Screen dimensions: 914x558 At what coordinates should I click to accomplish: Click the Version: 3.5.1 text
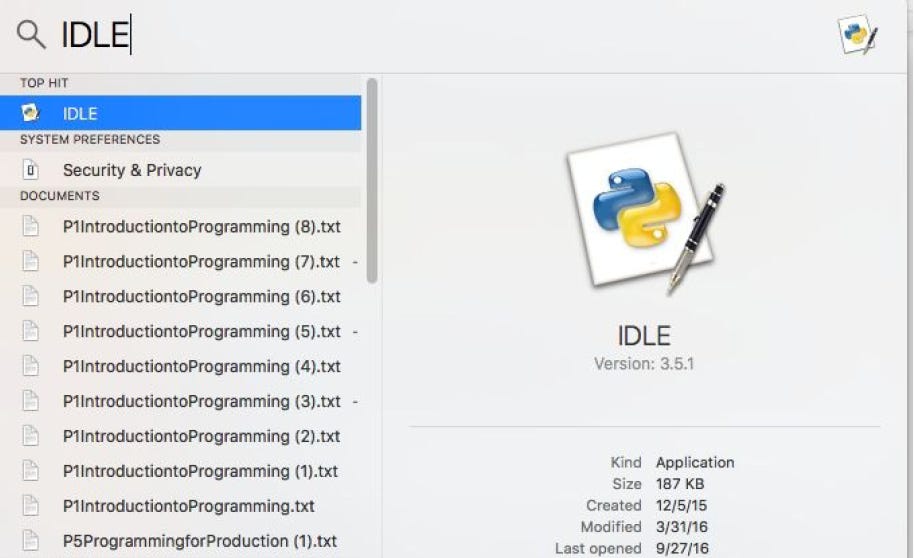click(644, 364)
